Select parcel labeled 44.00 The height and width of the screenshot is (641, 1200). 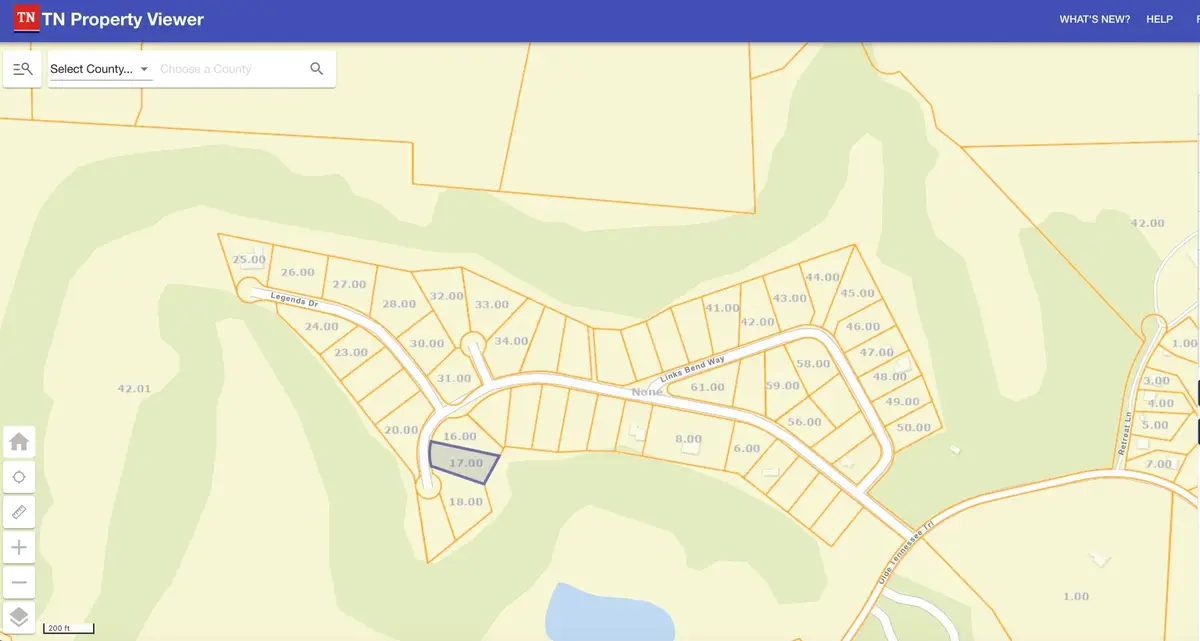coord(822,277)
